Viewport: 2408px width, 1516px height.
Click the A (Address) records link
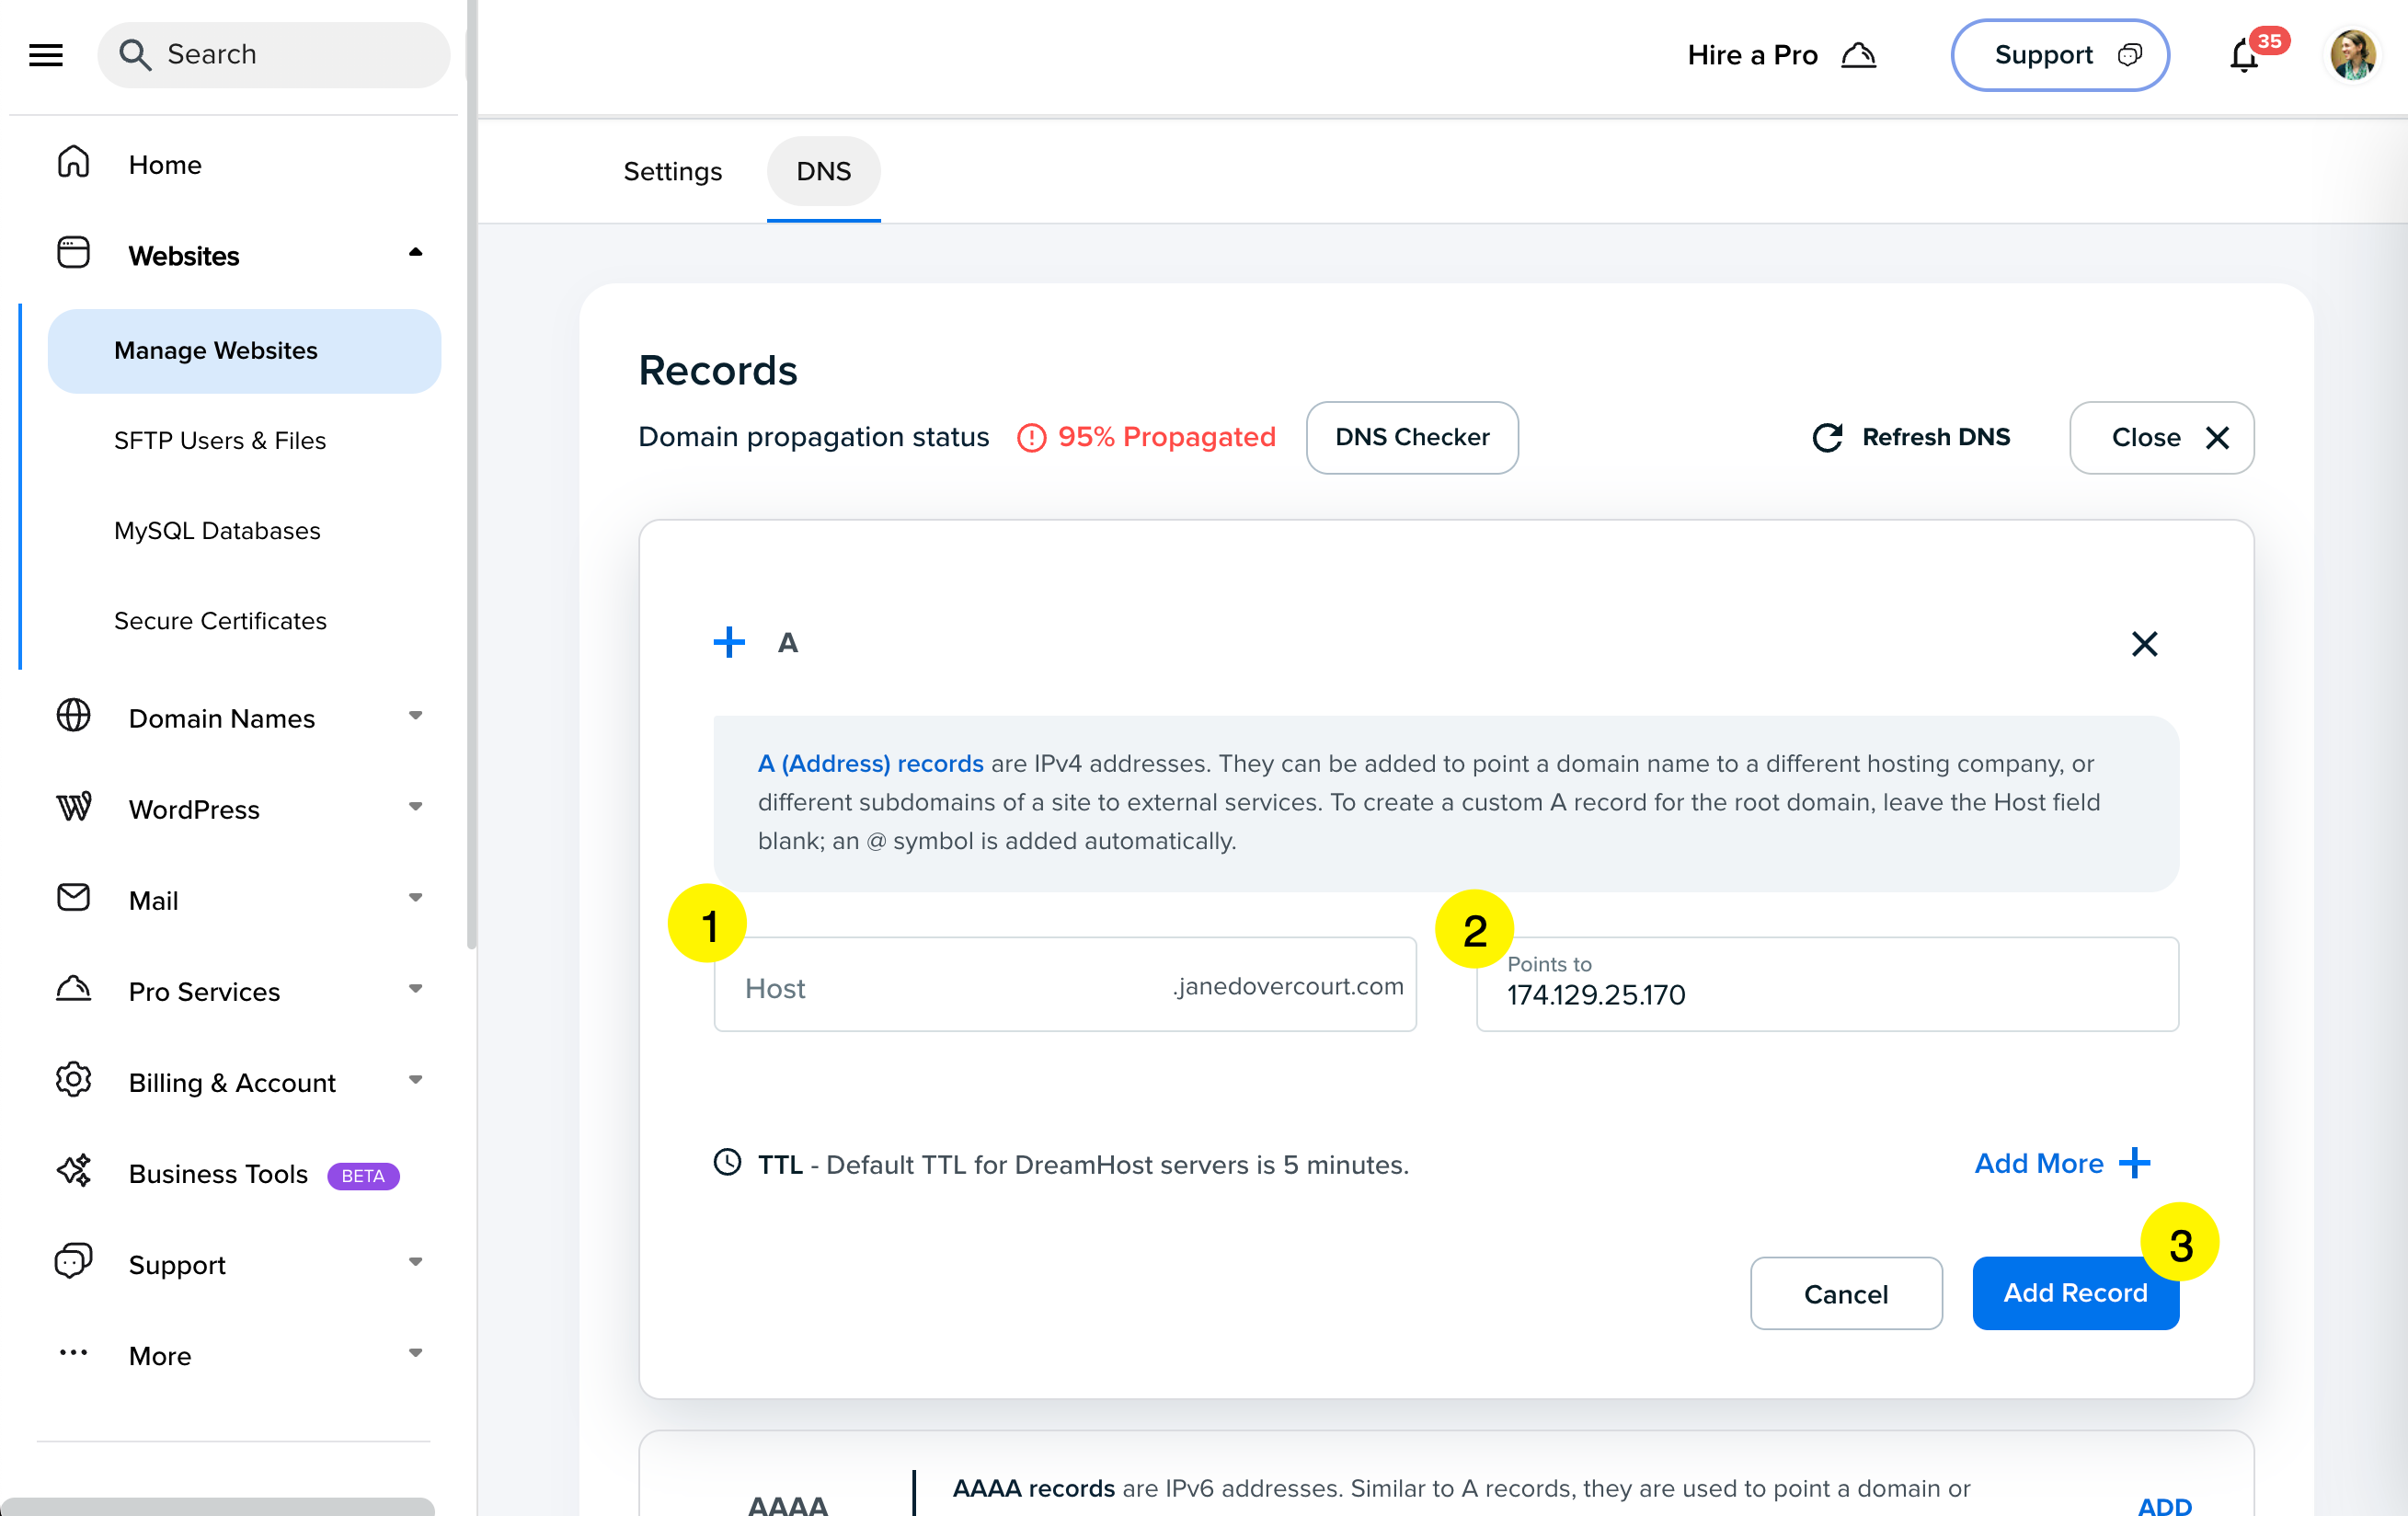tap(870, 763)
